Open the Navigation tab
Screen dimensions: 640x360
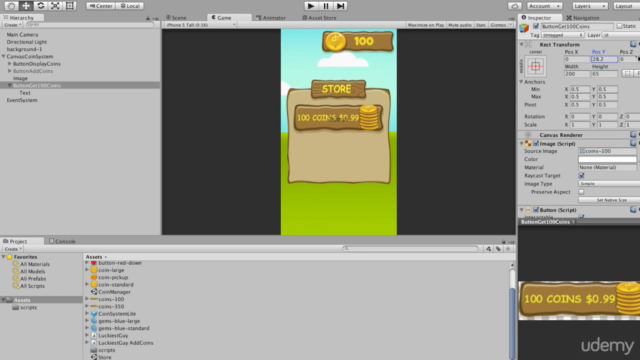583,18
